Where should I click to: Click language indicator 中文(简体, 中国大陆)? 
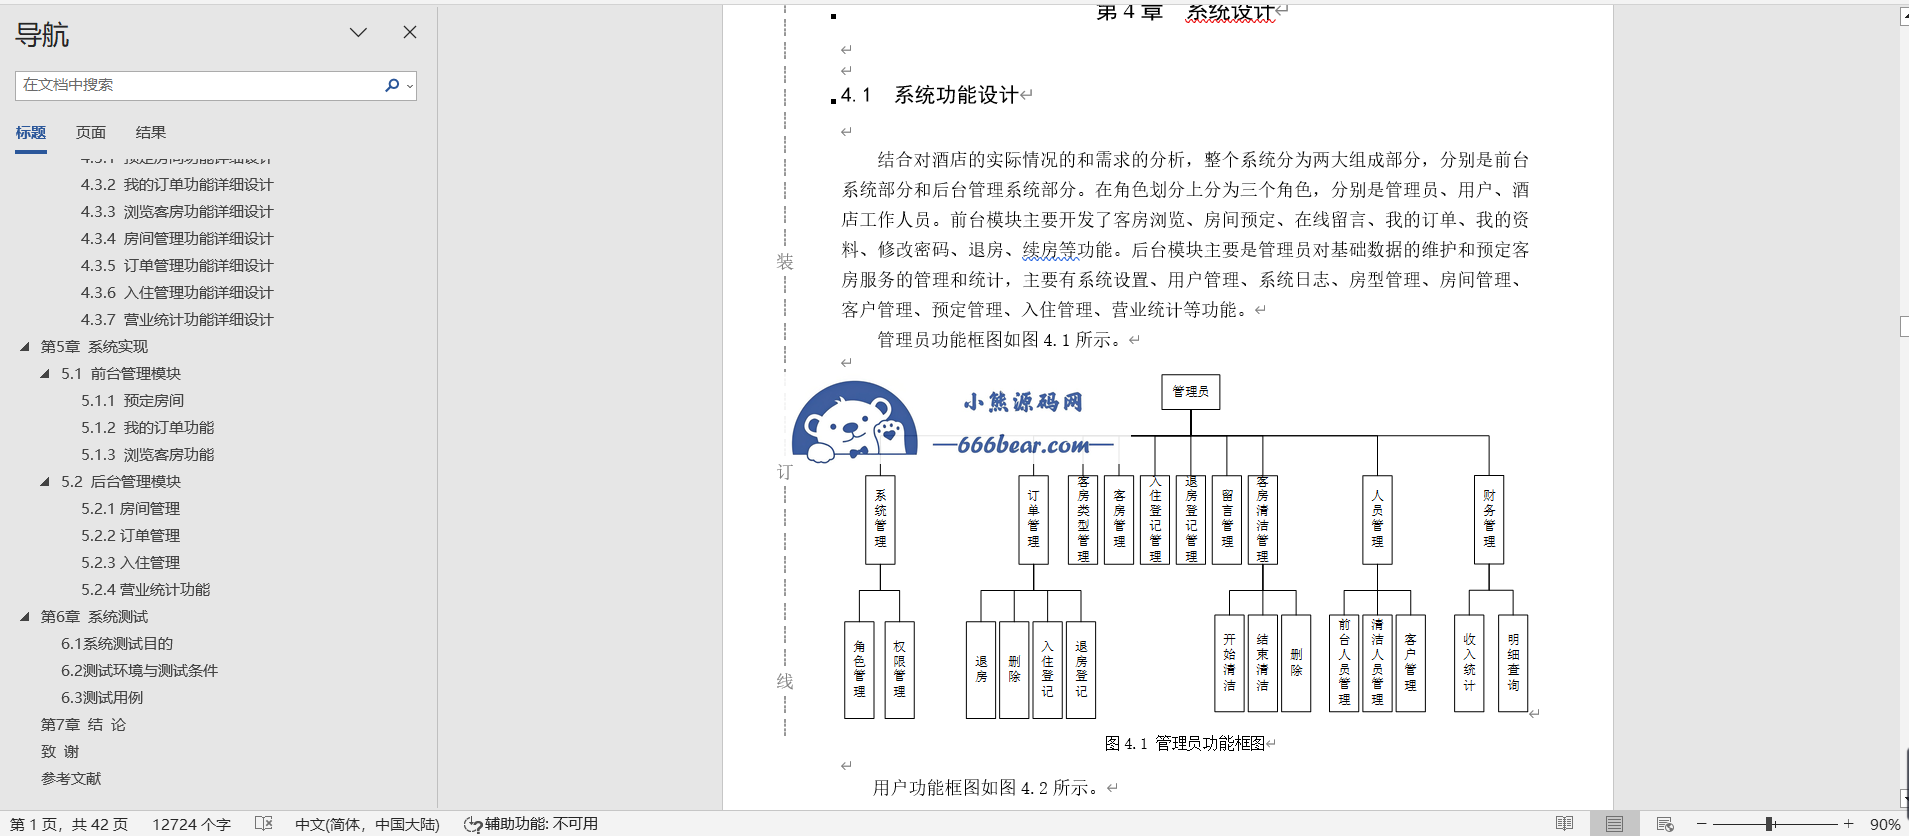click(367, 825)
